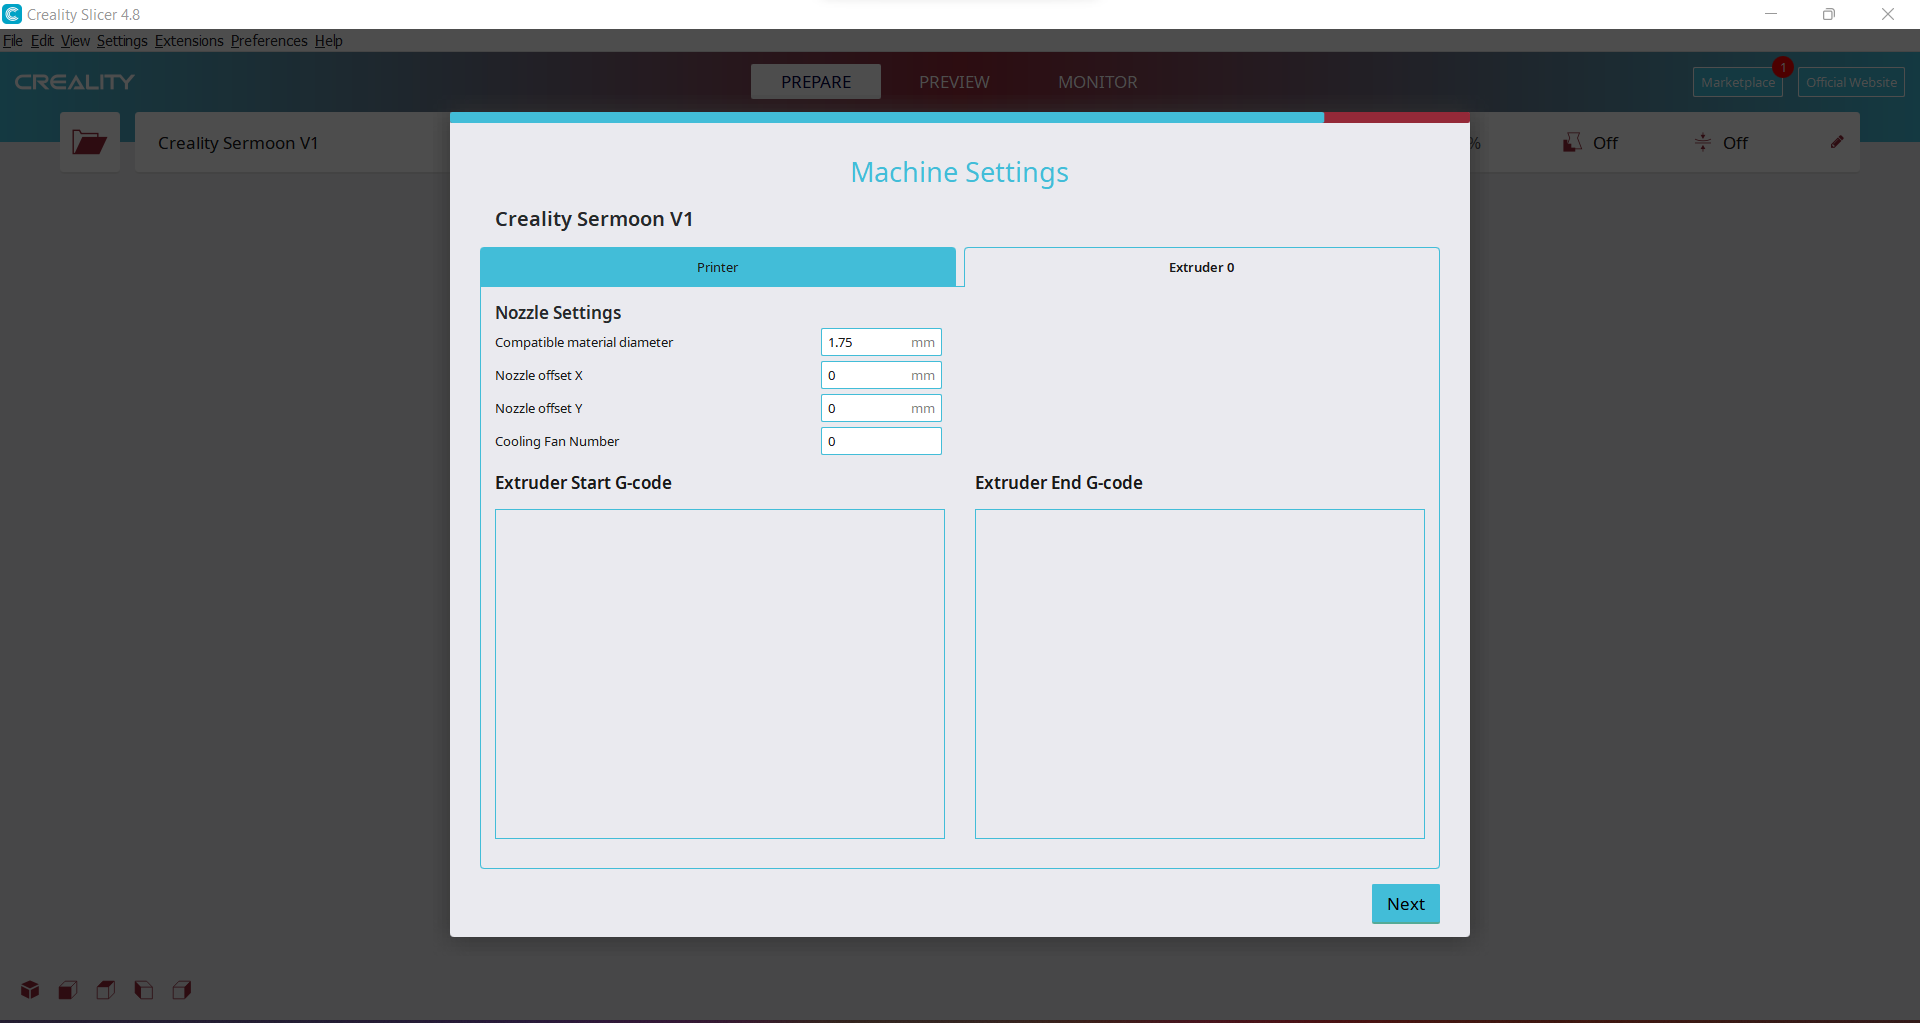Open the file folder icon
The height and width of the screenshot is (1023, 1920).
pyautogui.click(x=89, y=142)
